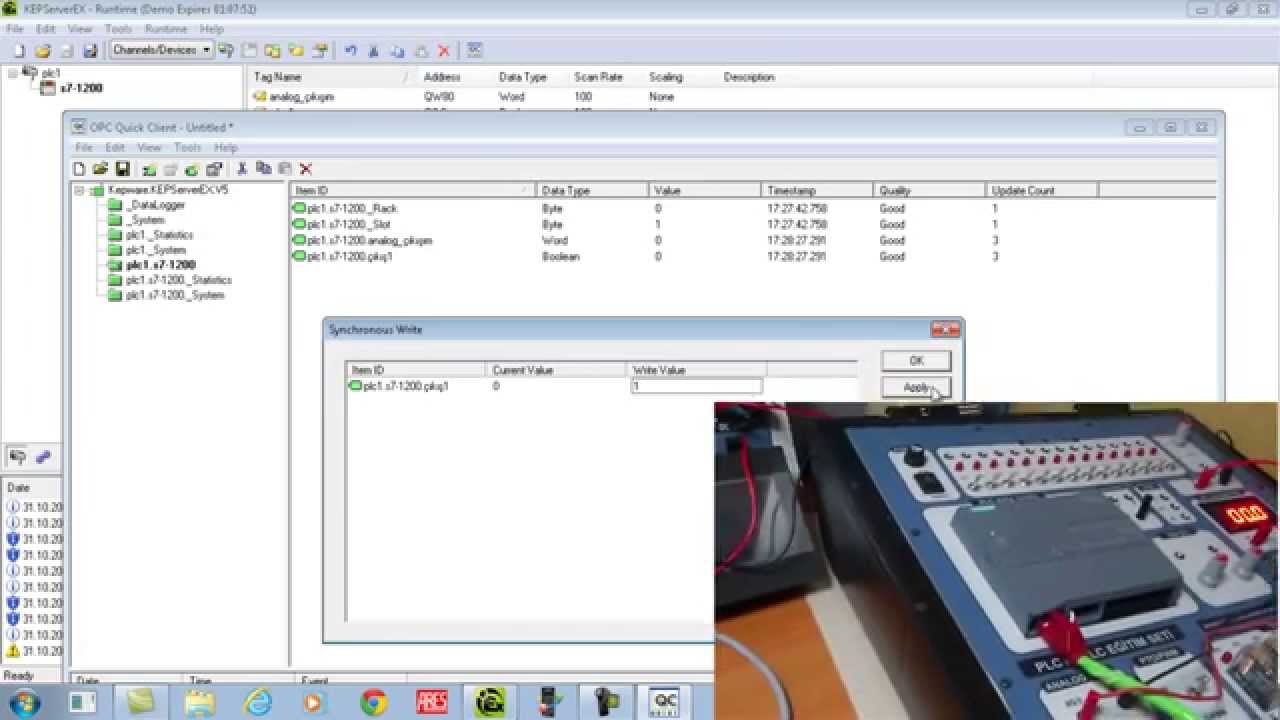Click Update Count column header
This screenshot has height=720, width=1280.
1042,190
